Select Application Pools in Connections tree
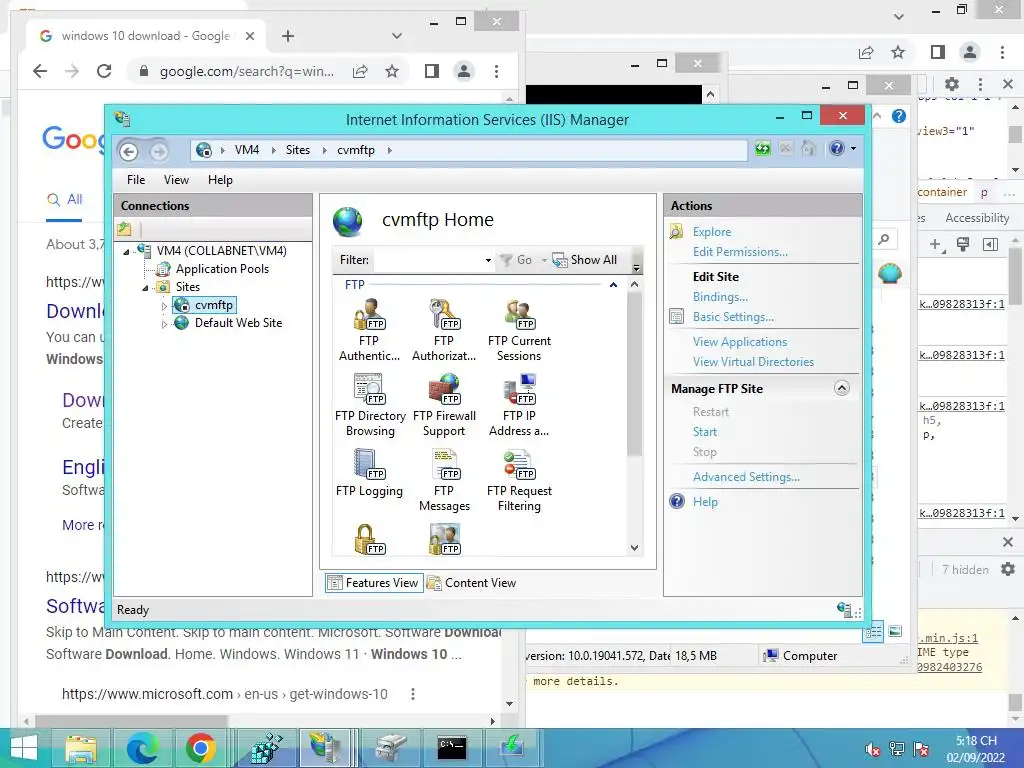The image size is (1024, 768). pyautogui.click(x=222, y=269)
